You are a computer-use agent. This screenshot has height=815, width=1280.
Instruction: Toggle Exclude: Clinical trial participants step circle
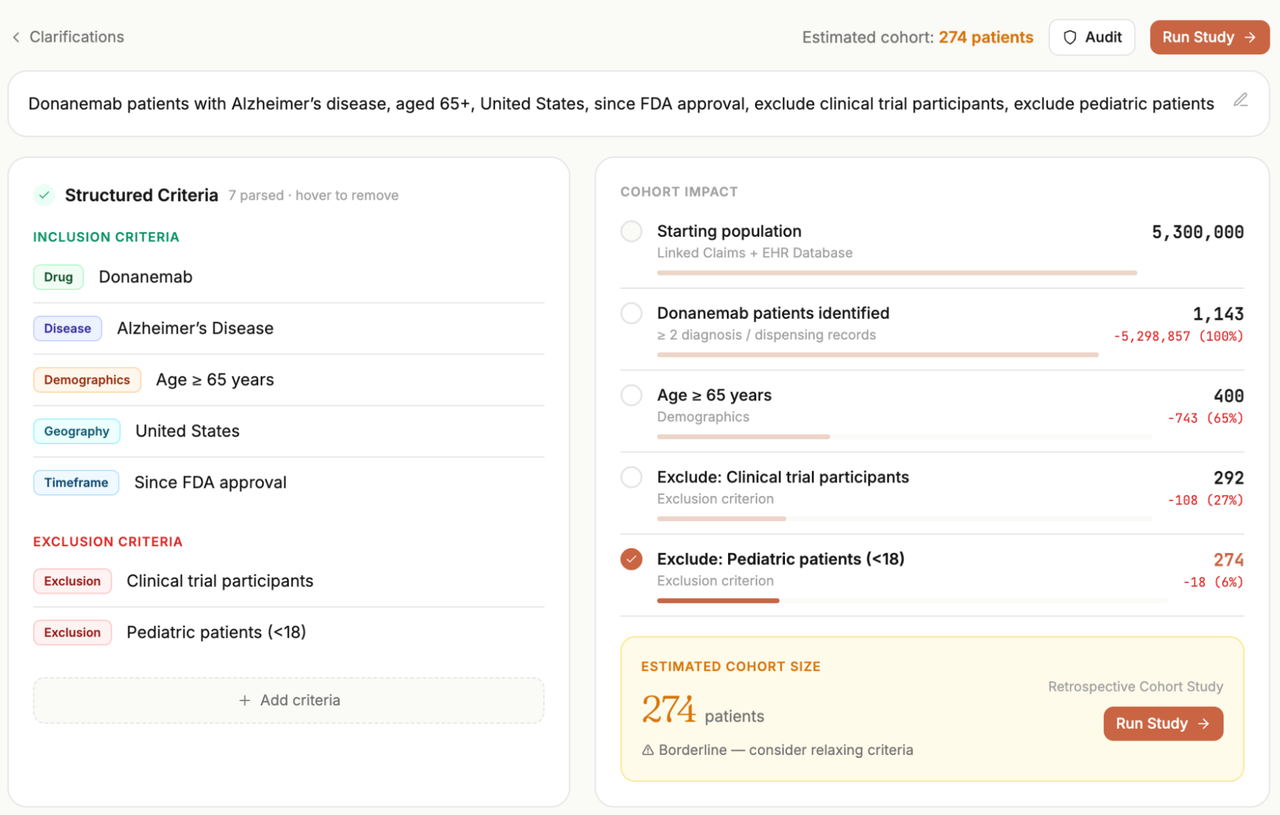tap(631, 477)
